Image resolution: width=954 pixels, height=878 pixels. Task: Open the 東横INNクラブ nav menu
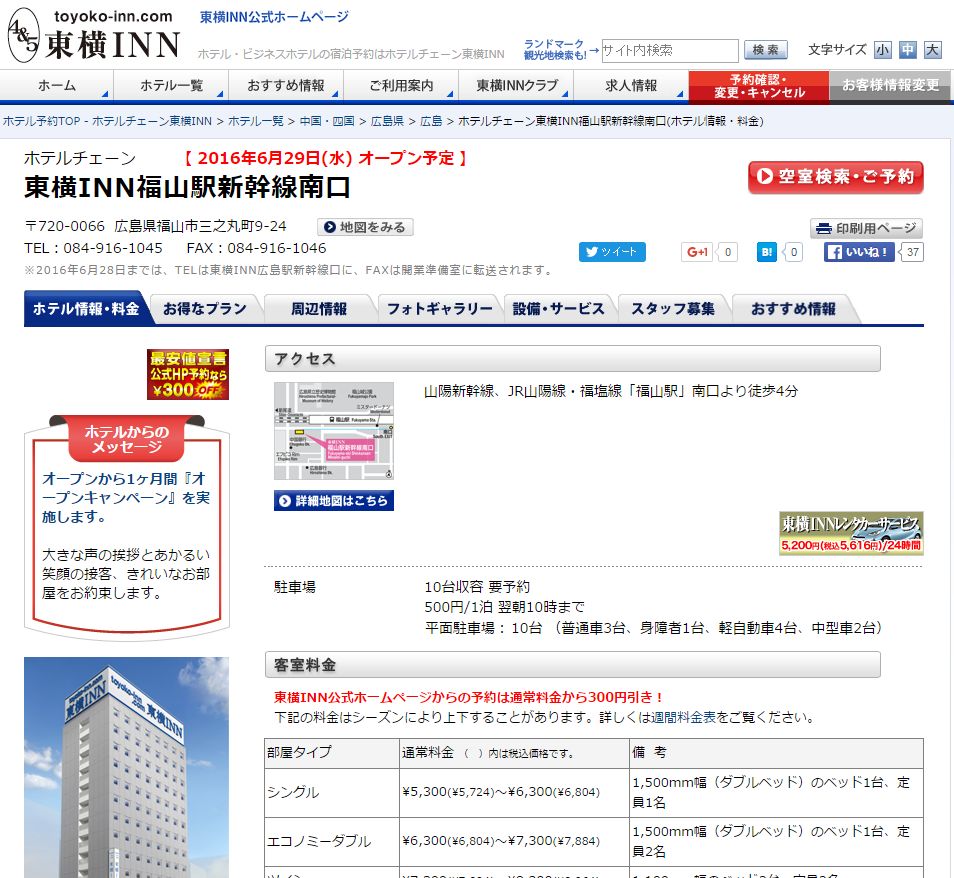(516, 85)
